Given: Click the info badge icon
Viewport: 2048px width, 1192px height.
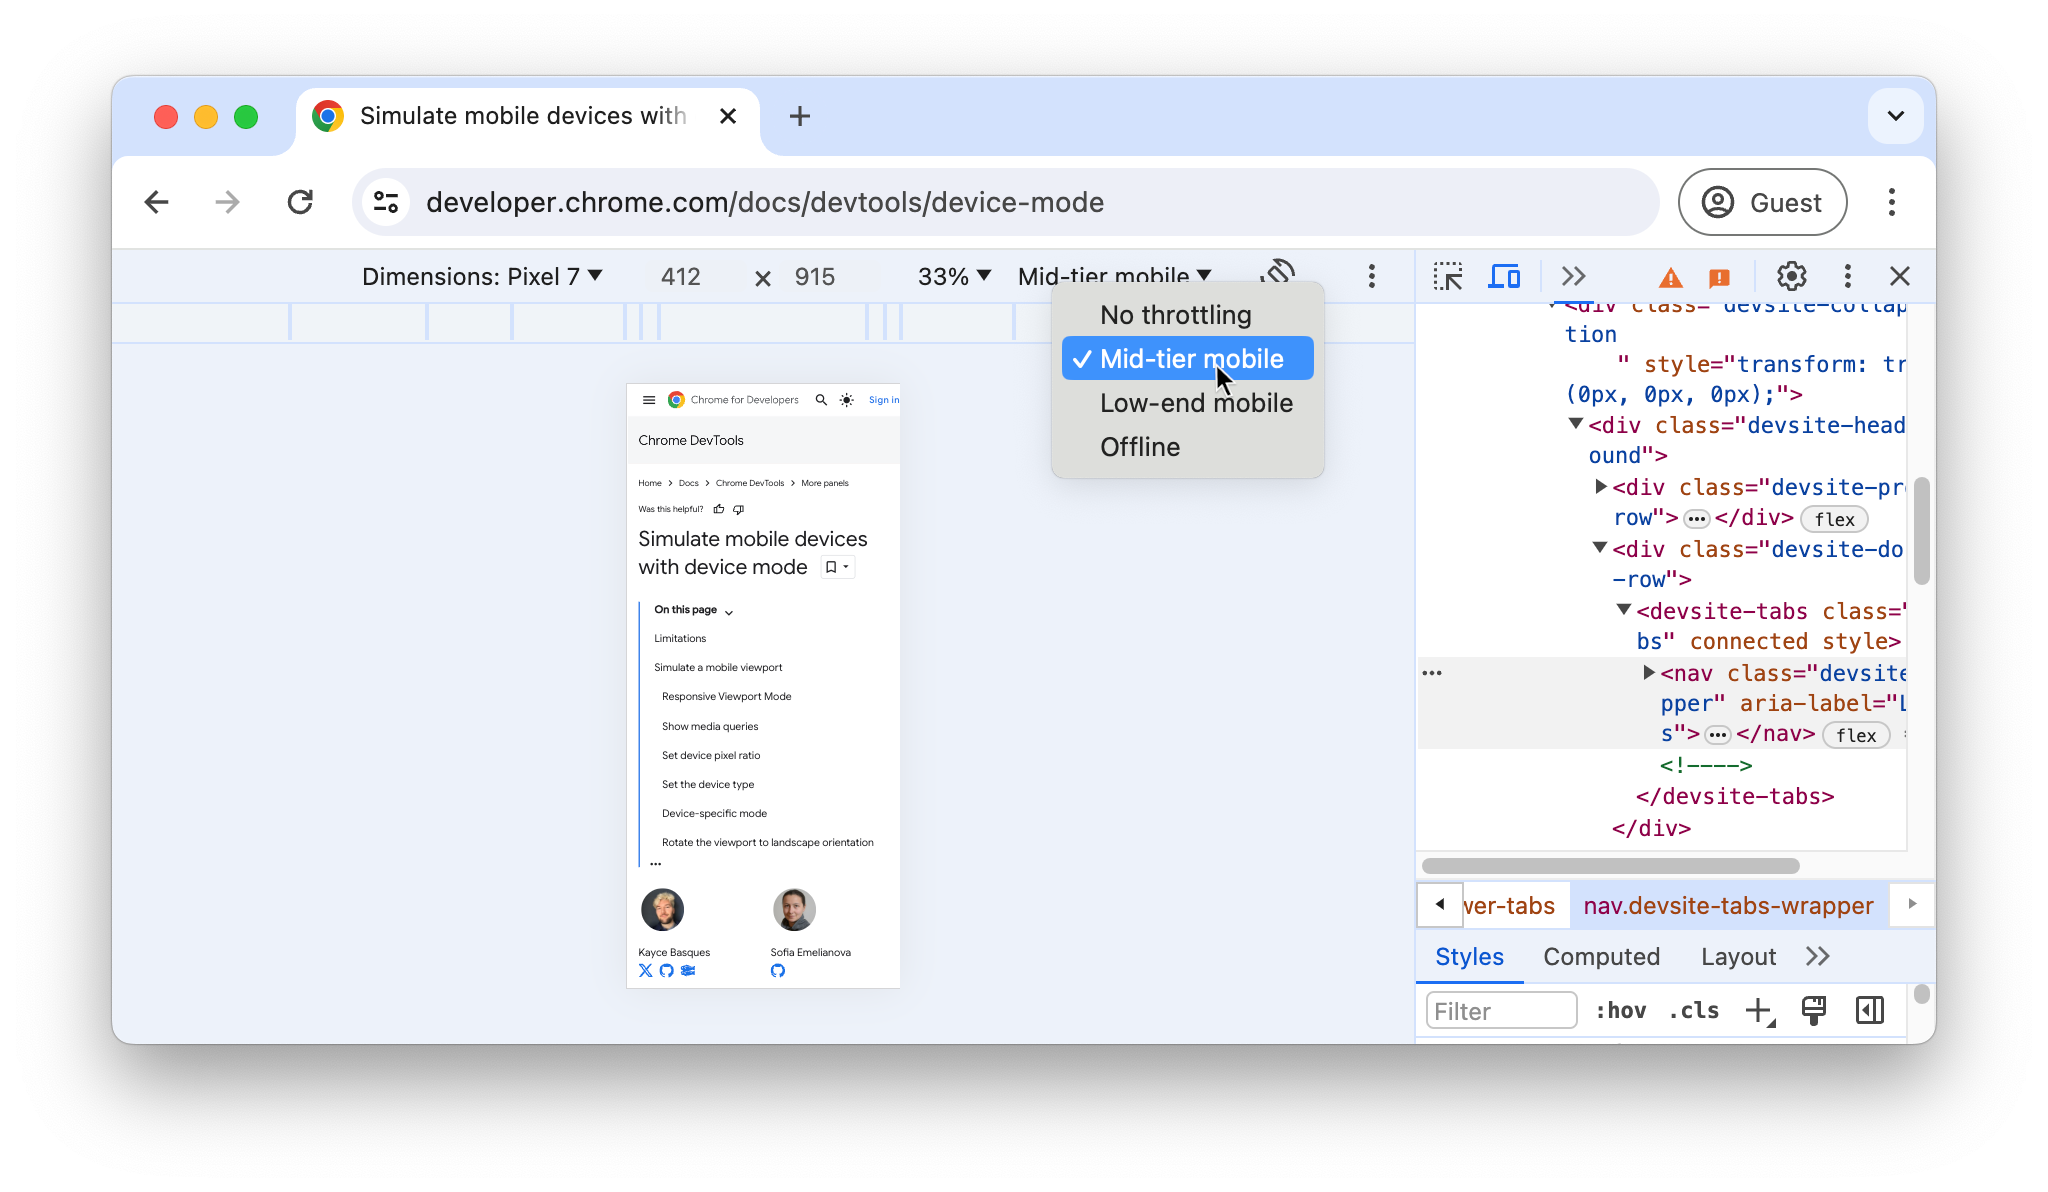Looking at the screenshot, I should point(1719,277).
